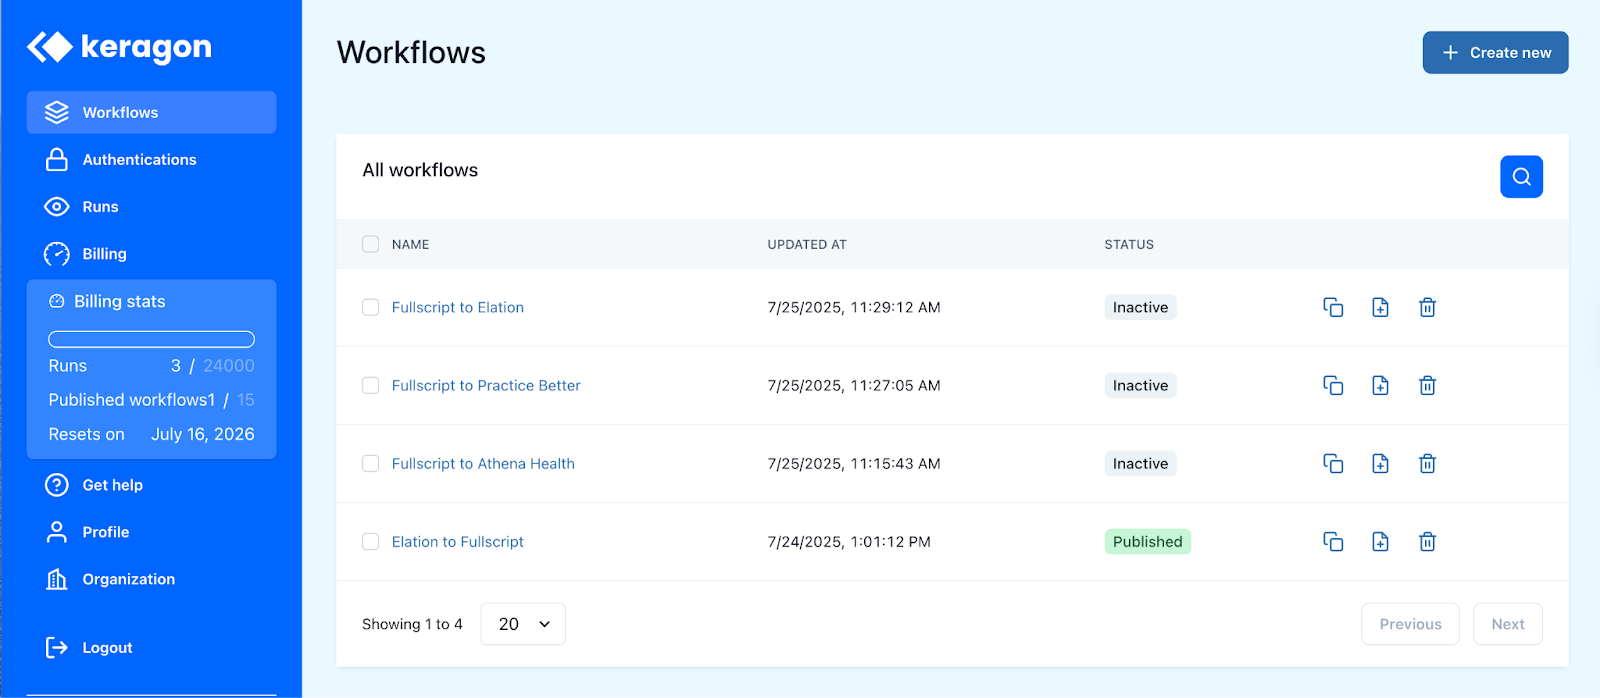
Task: Click Inactive badge for Fullscript to Practice Better
Action: pos(1140,385)
